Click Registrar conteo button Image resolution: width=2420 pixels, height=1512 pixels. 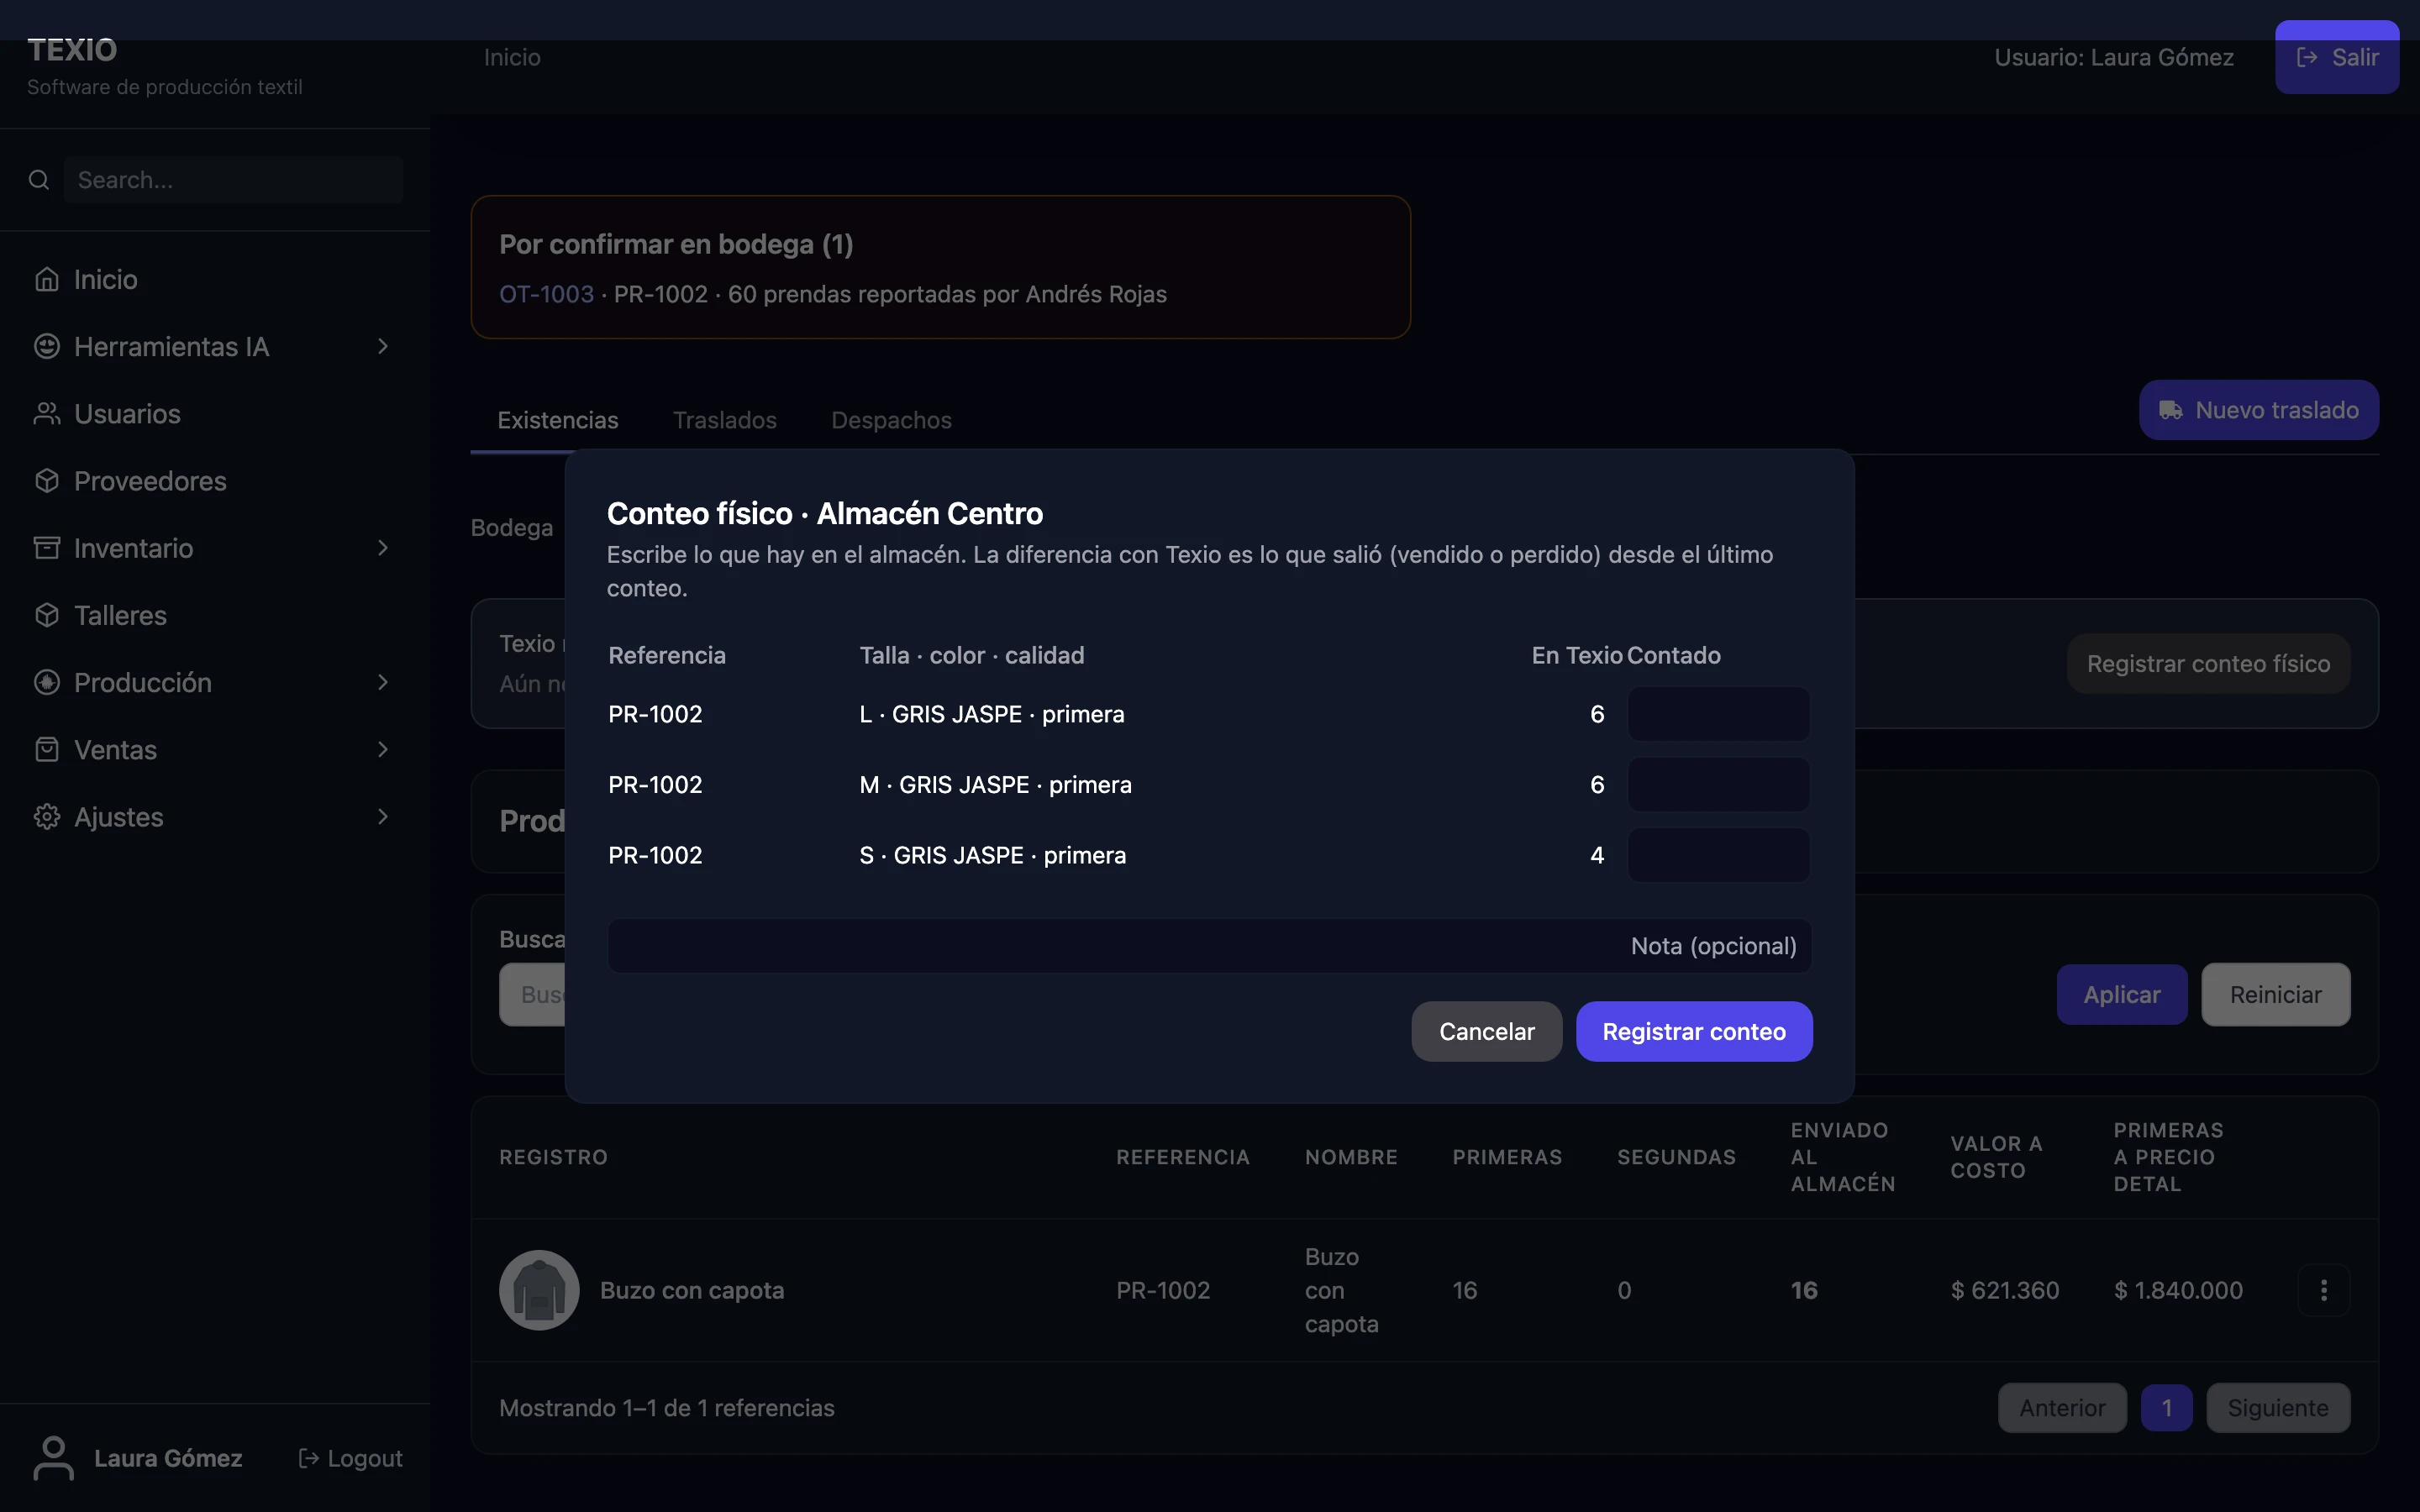pos(1694,1031)
